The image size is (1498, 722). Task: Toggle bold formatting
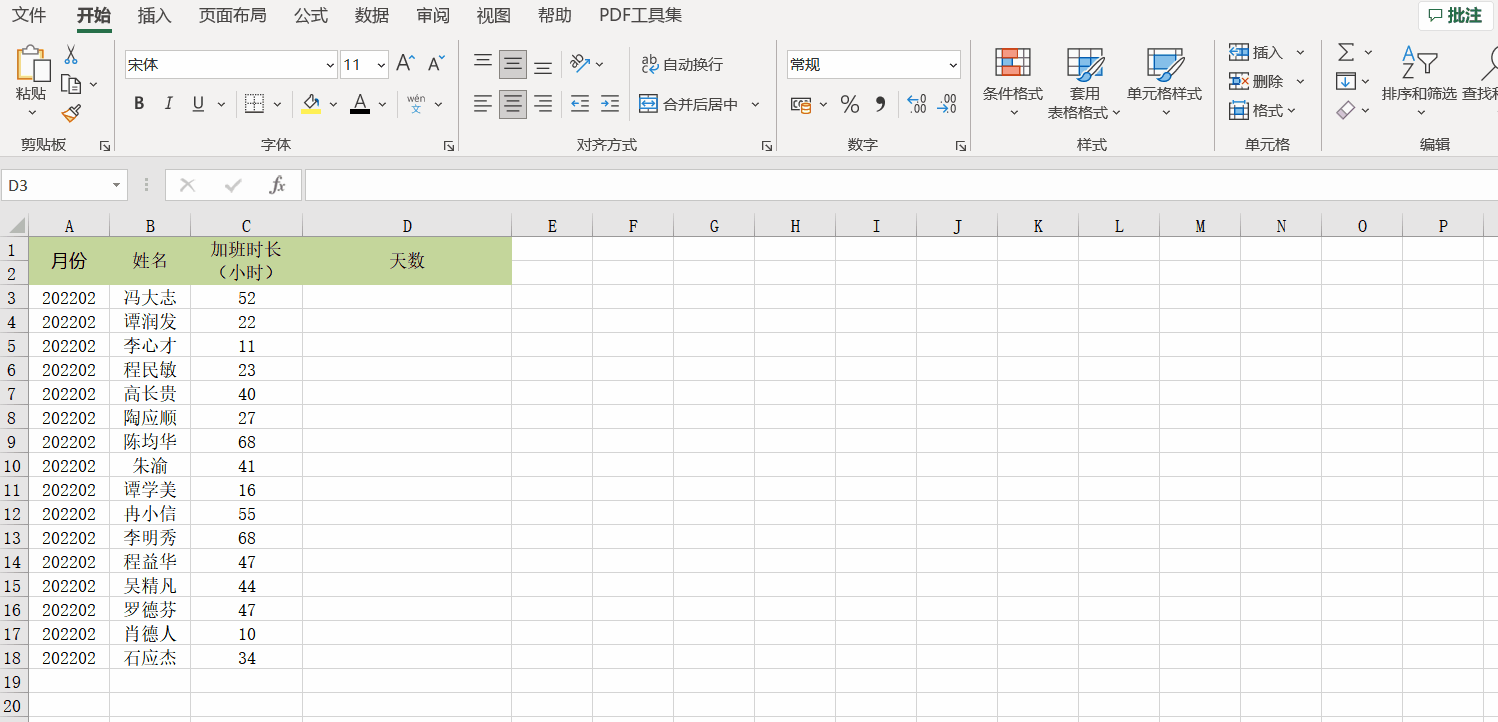138,103
